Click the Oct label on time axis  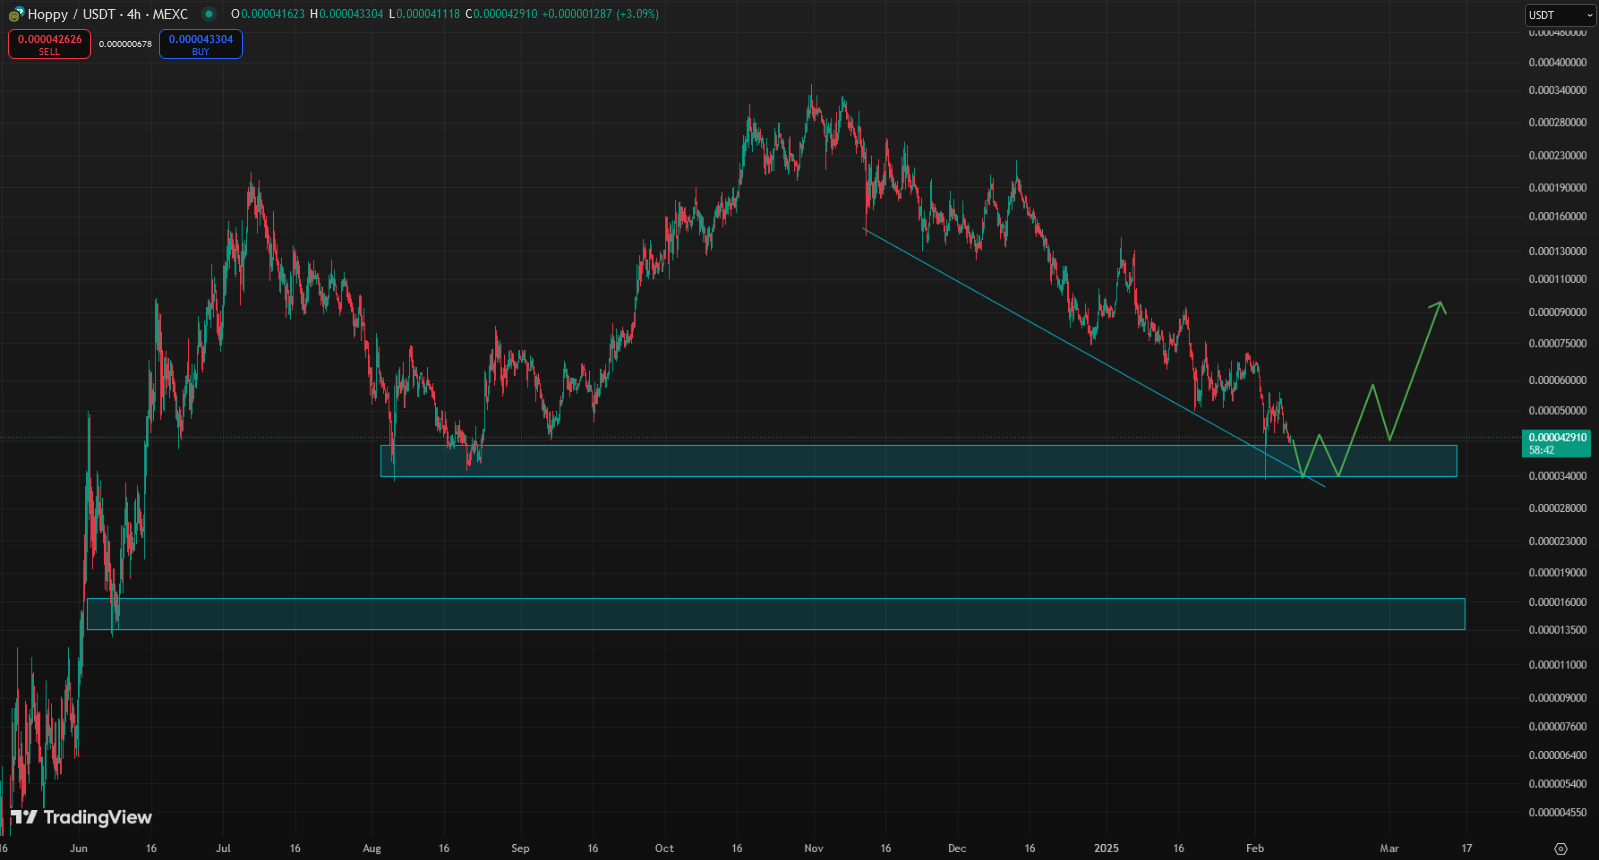coord(664,848)
